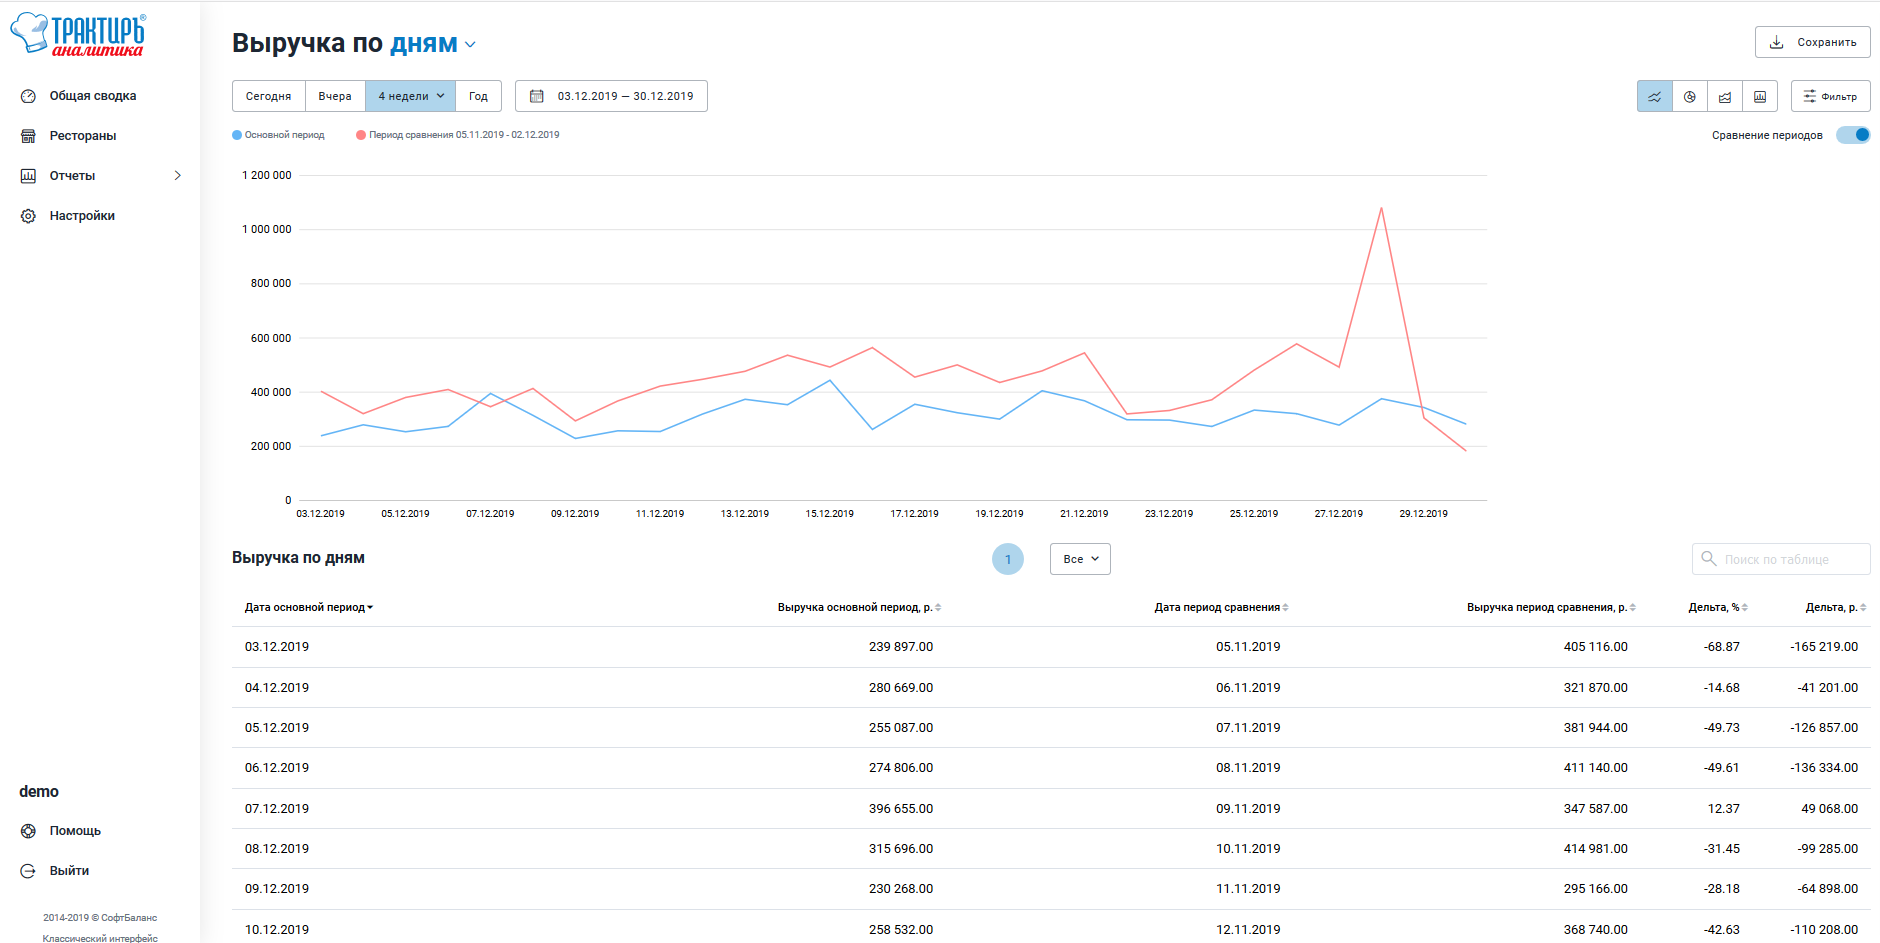Screen dimensions: 1880x943
Task: Toggle Основной период legend series
Action: (279, 135)
